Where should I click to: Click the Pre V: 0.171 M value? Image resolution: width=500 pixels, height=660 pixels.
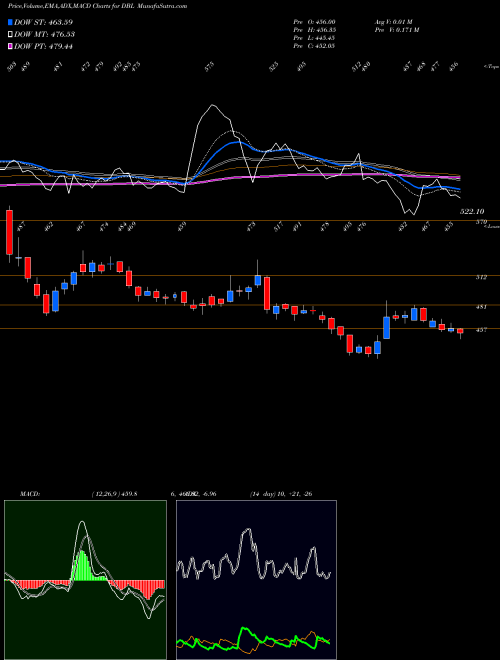click(396, 29)
